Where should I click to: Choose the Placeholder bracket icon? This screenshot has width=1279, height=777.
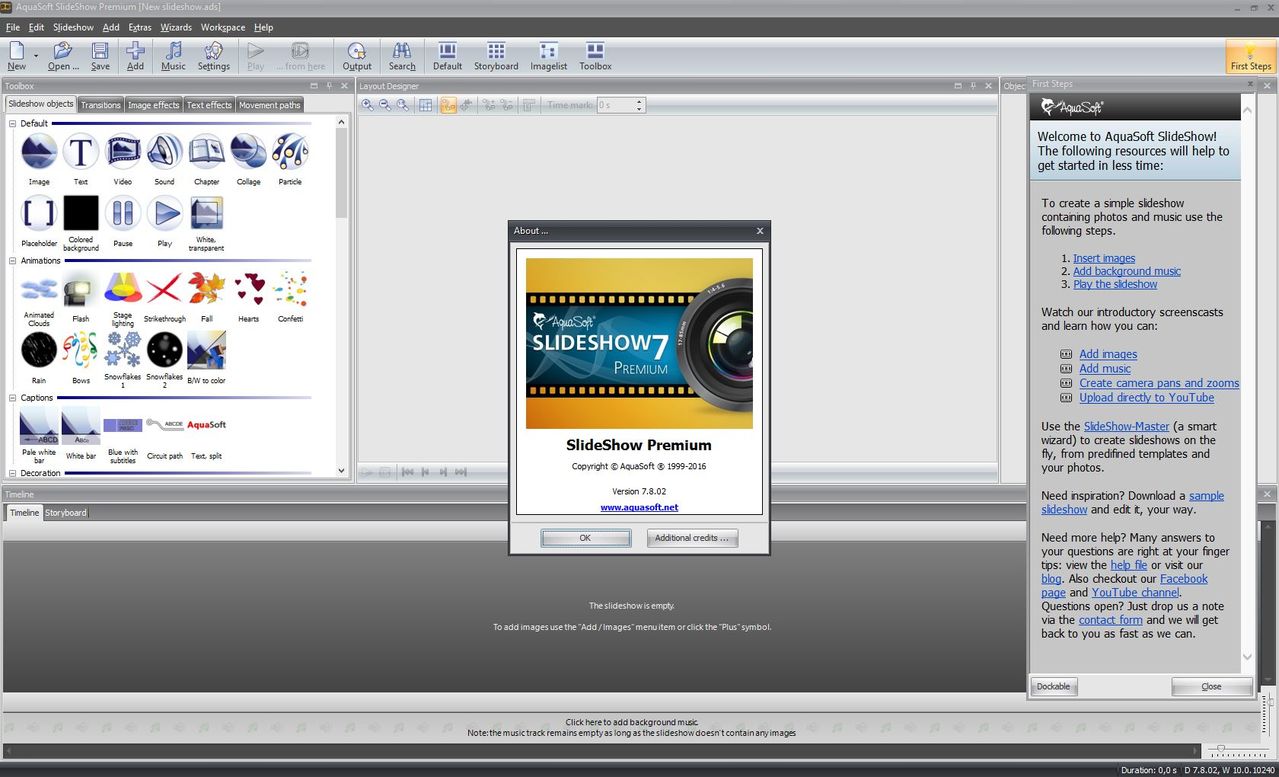(x=39, y=213)
